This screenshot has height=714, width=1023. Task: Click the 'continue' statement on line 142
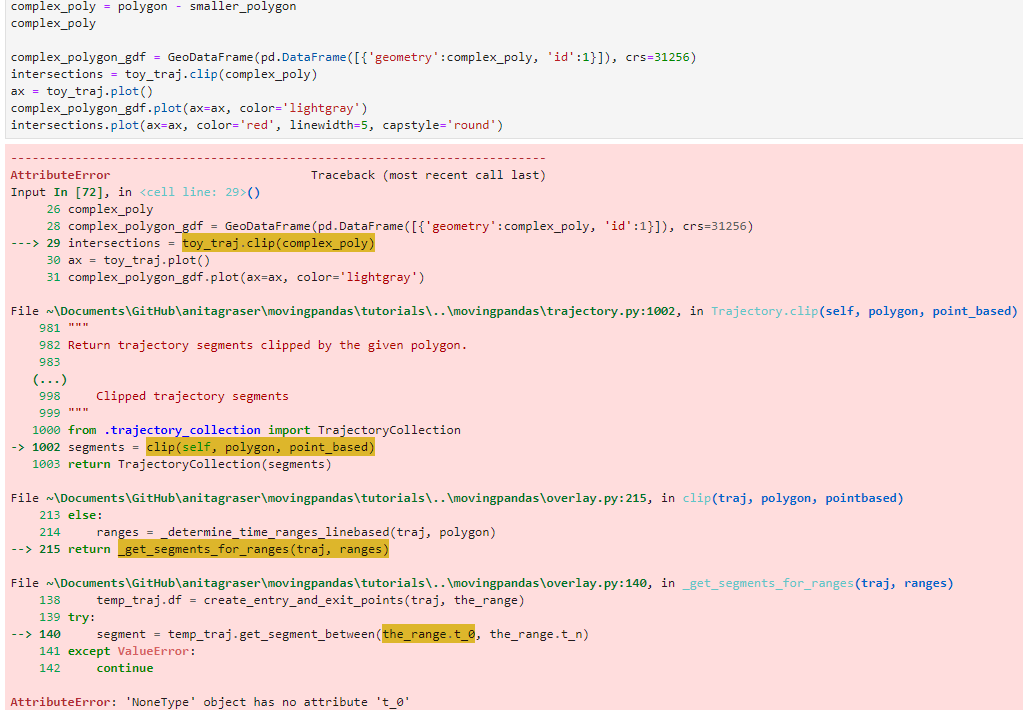tap(125, 668)
